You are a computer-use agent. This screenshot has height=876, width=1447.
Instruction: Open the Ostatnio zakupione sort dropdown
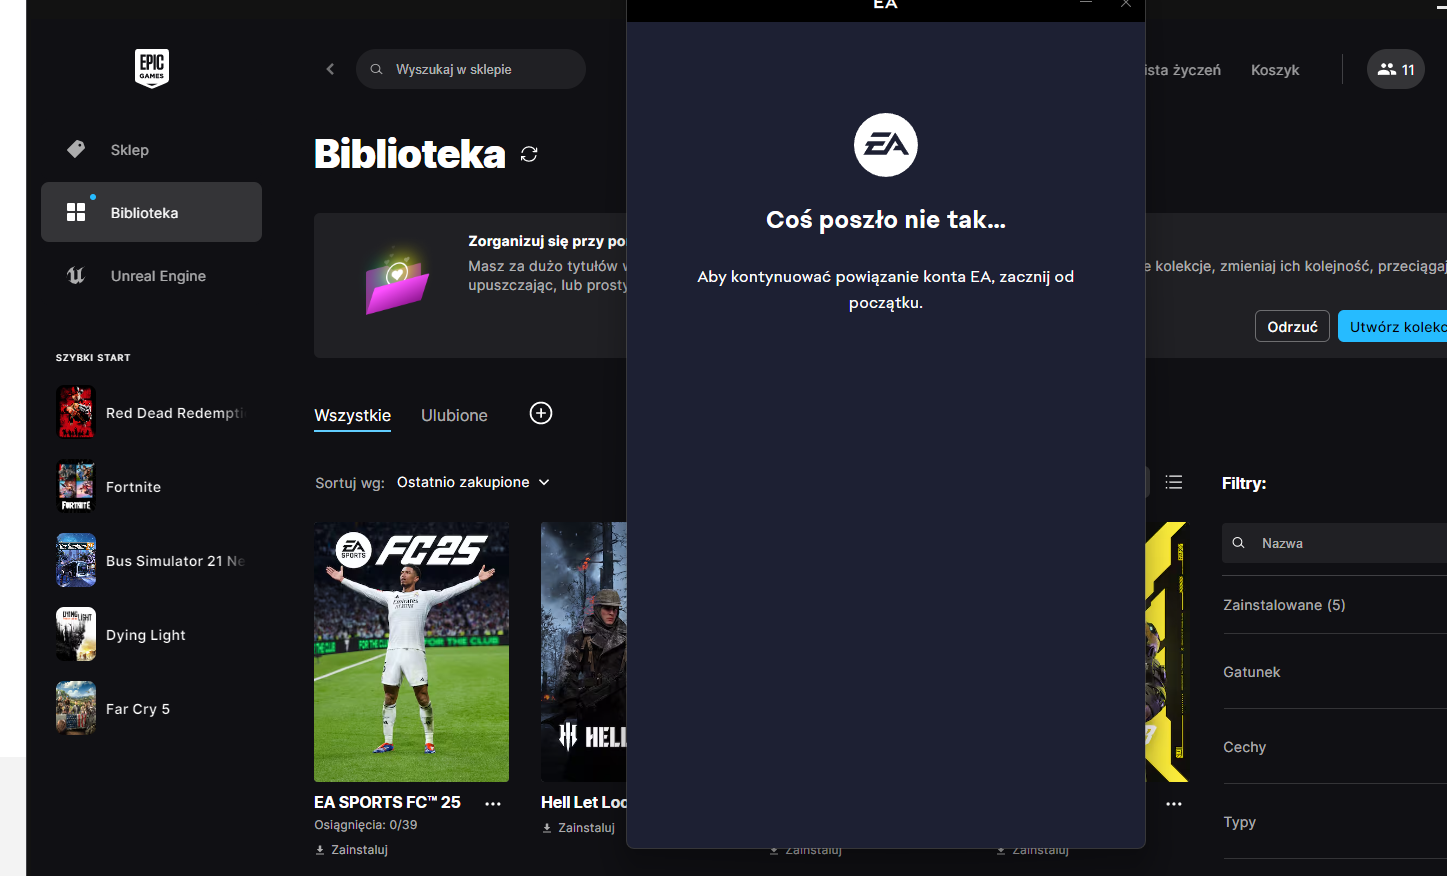pos(473,482)
